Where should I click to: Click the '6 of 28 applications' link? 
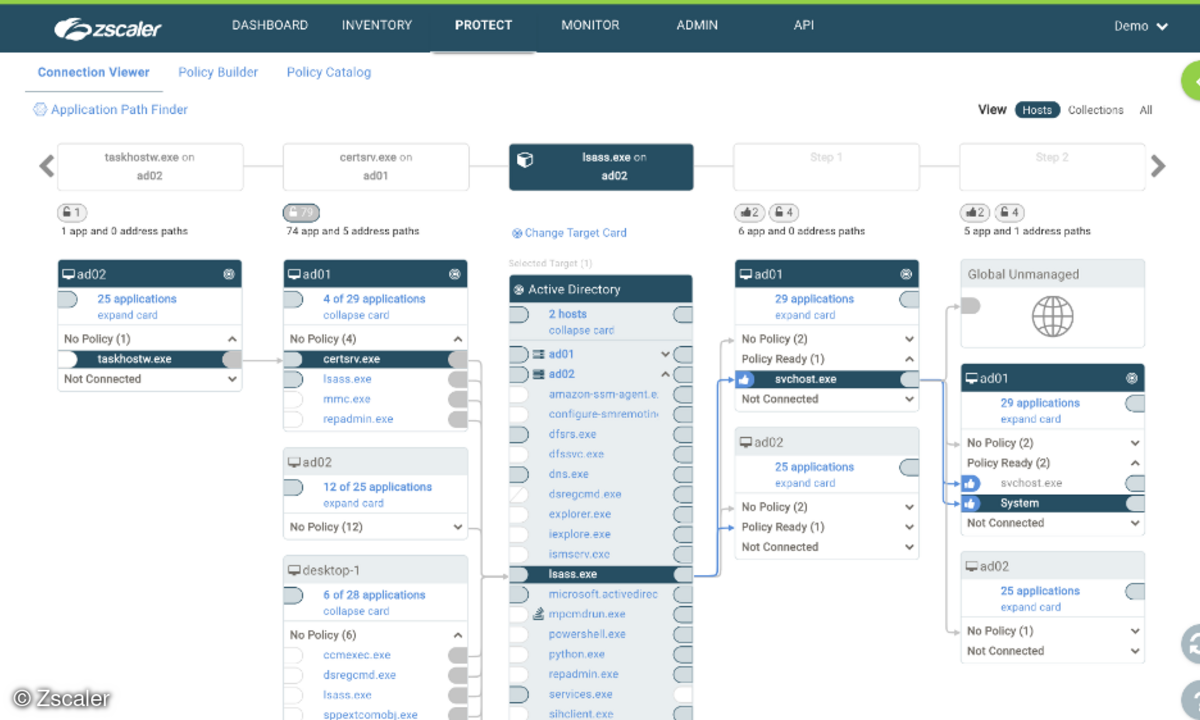pyautogui.click(x=374, y=595)
